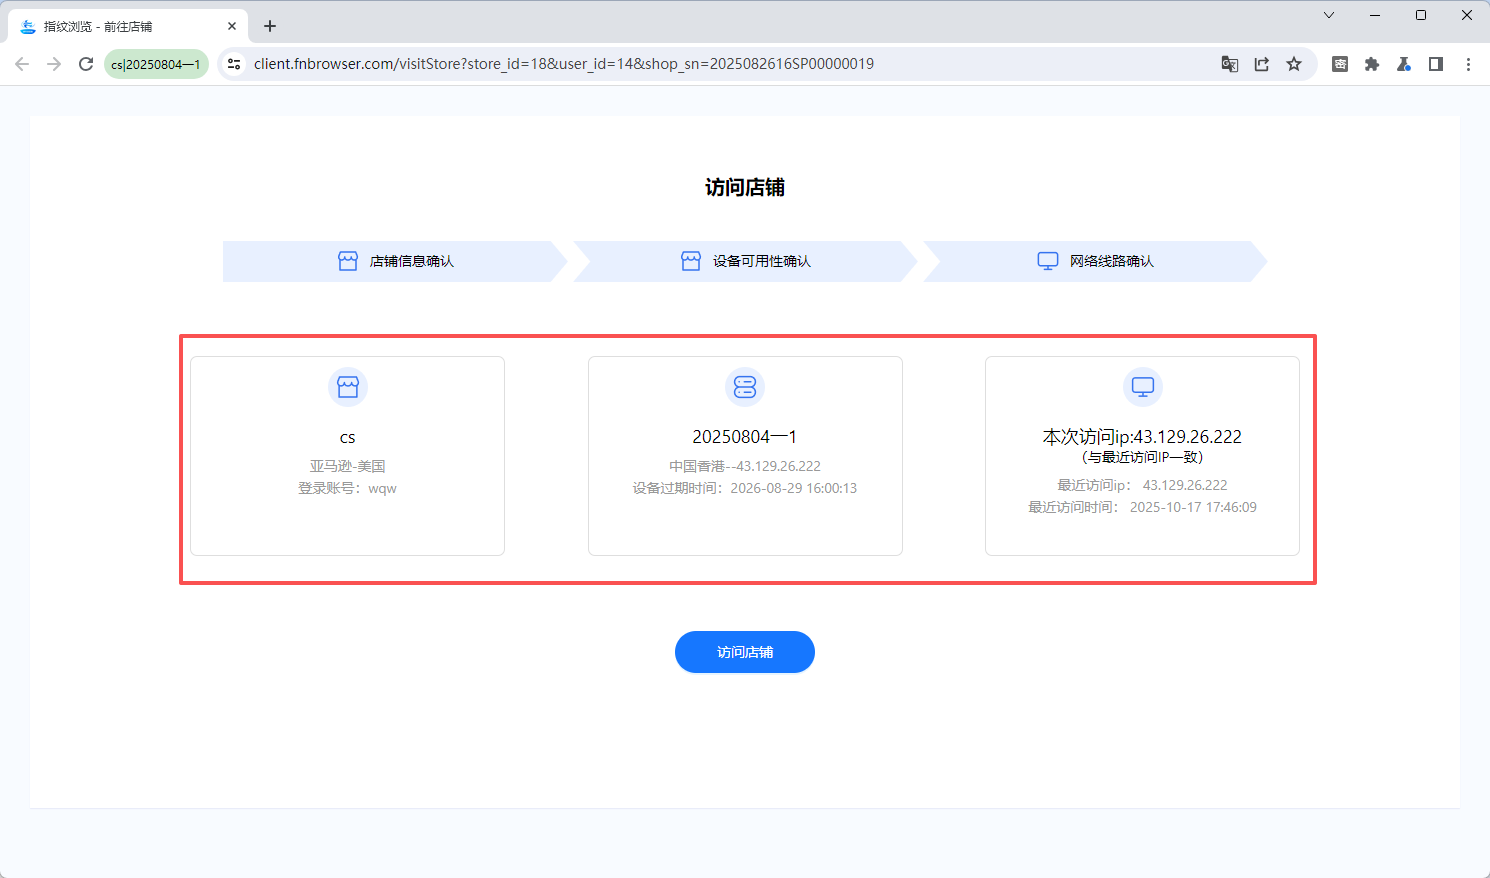
Task: Open the Chrome Labs flask icon
Action: tap(1404, 64)
